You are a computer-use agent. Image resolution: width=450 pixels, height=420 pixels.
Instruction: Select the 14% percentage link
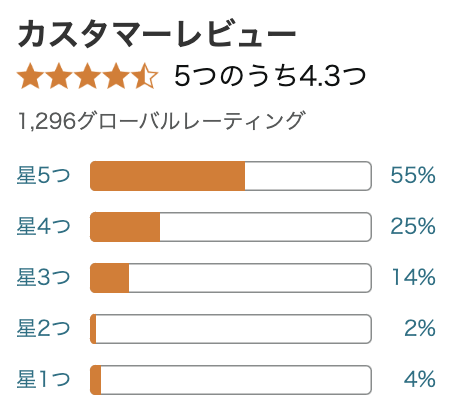[x=414, y=277]
